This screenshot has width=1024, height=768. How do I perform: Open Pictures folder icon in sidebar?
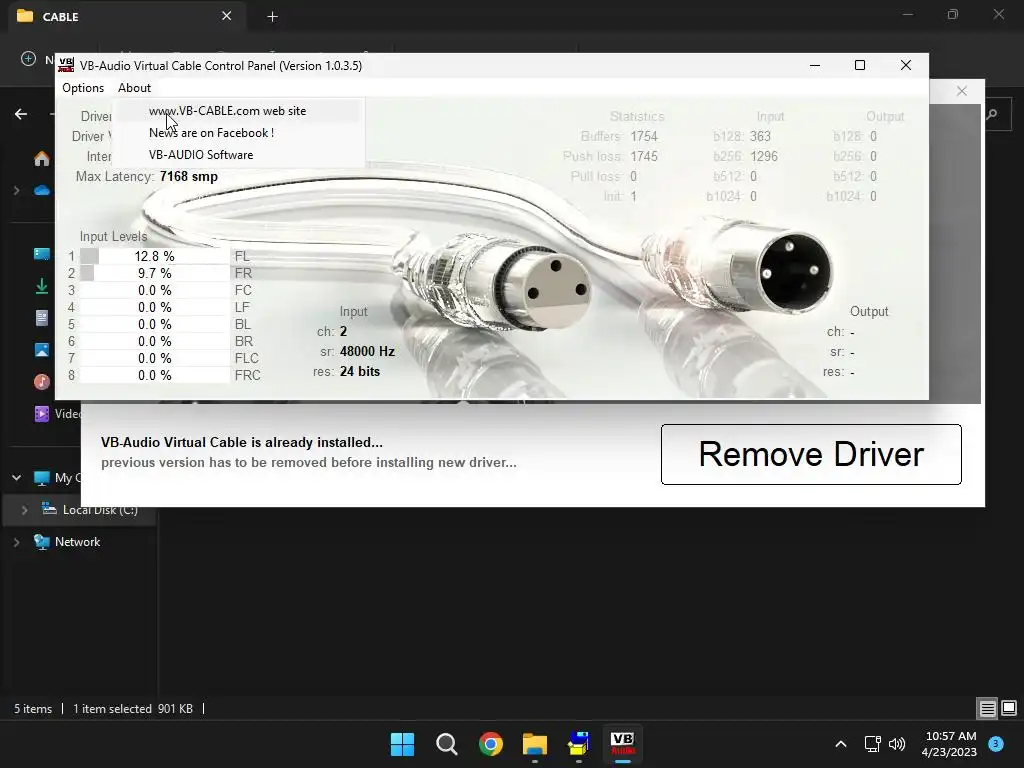tap(42, 350)
